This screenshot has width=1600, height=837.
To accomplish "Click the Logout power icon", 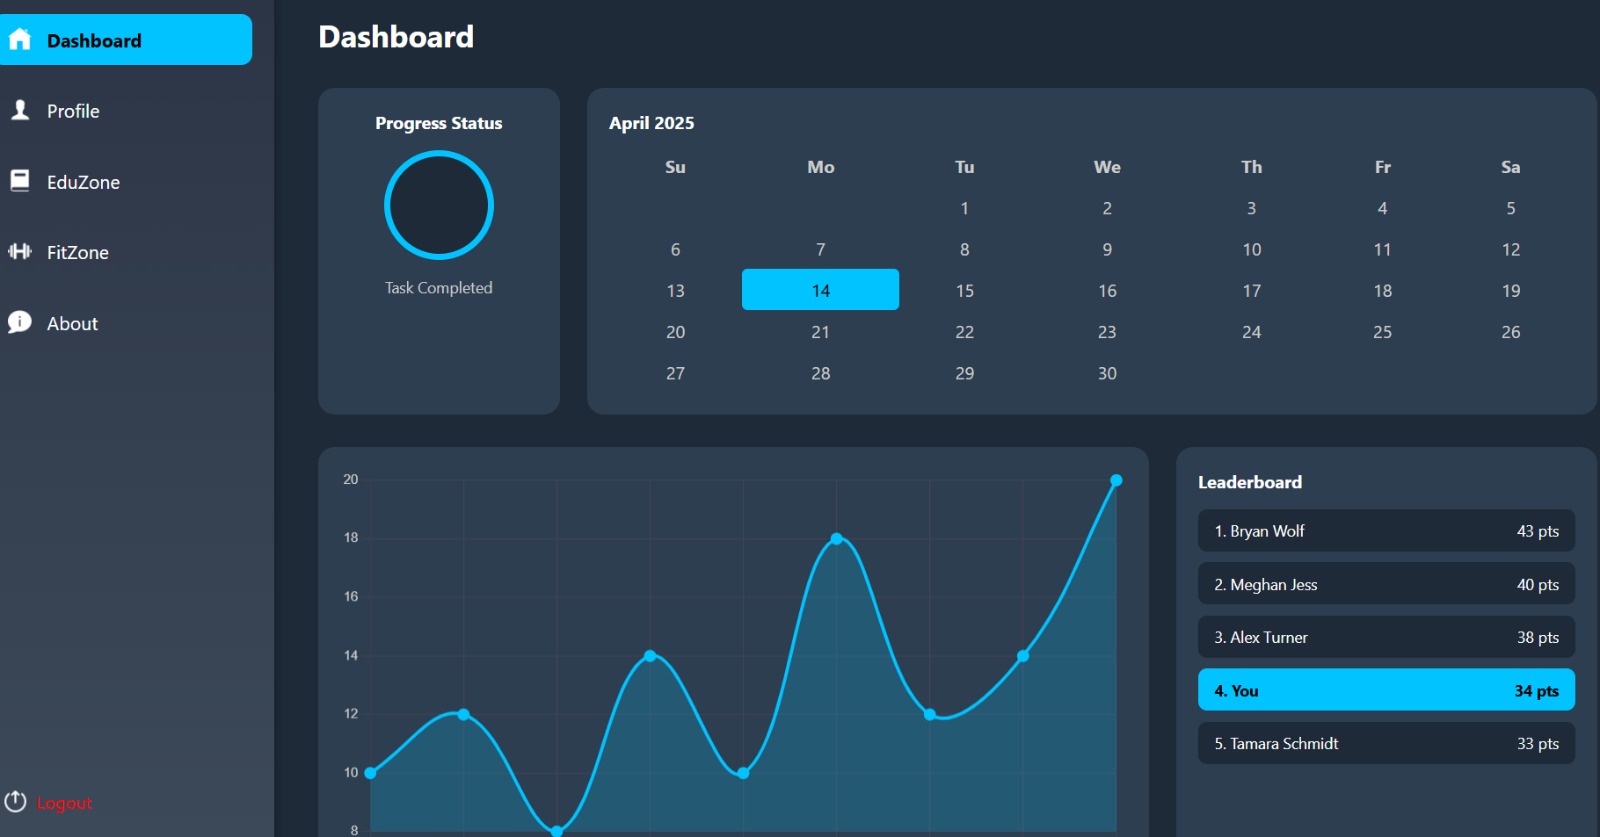I will 16,802.
